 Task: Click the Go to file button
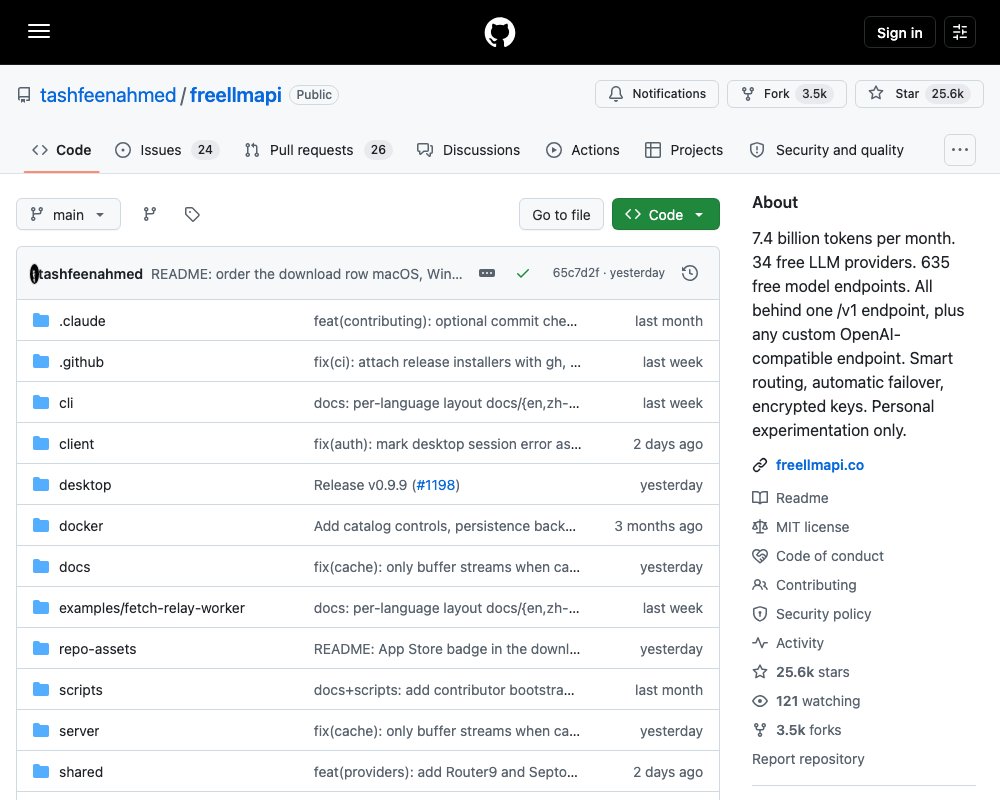[x=561, y=215]
